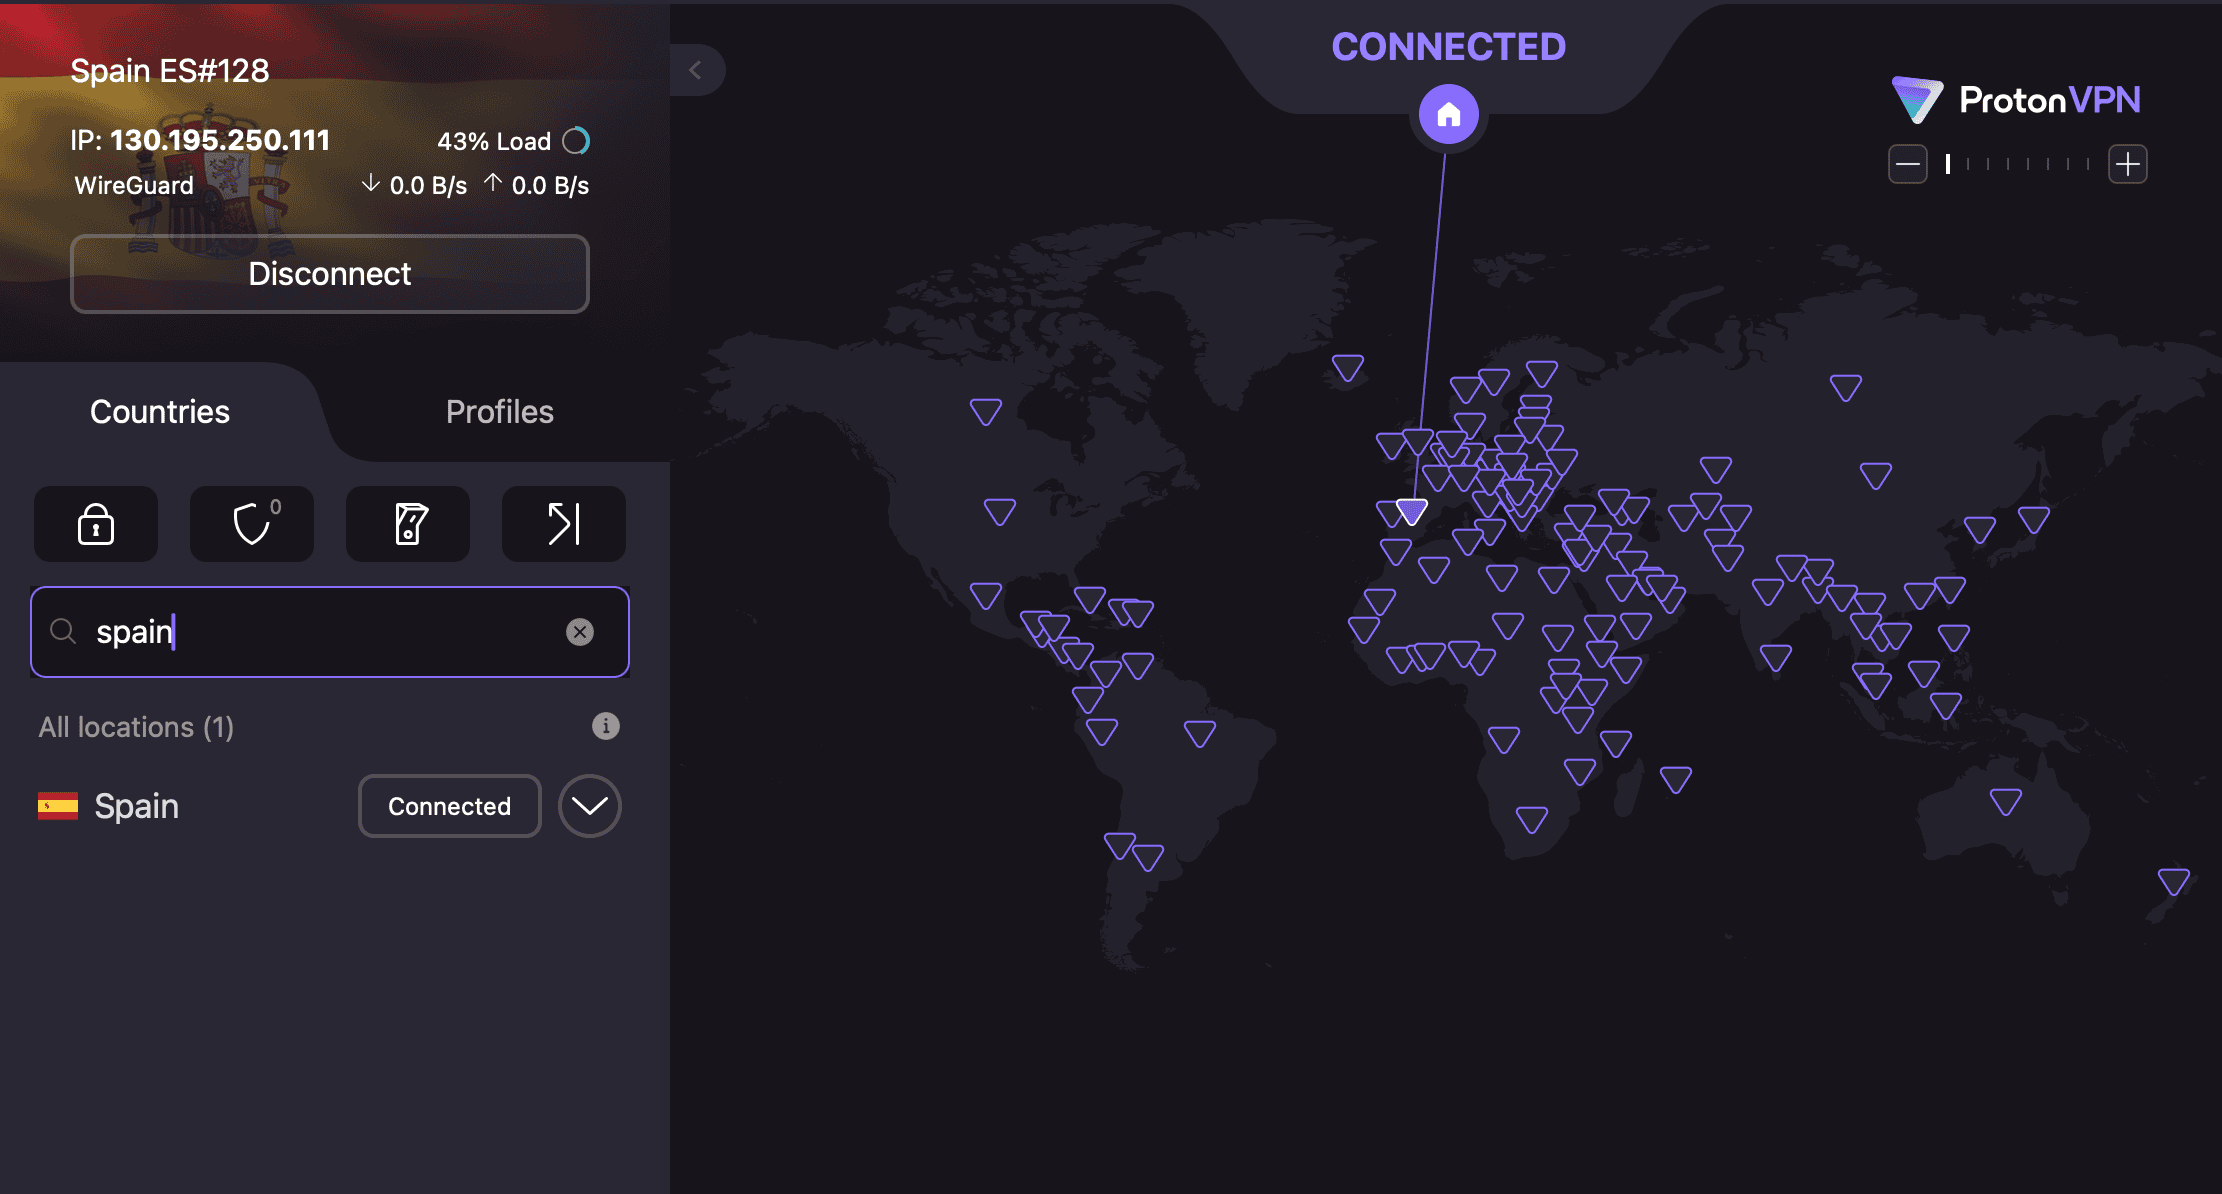
Task: Click the Spain country row label
Action: click(x=136, y=806)
